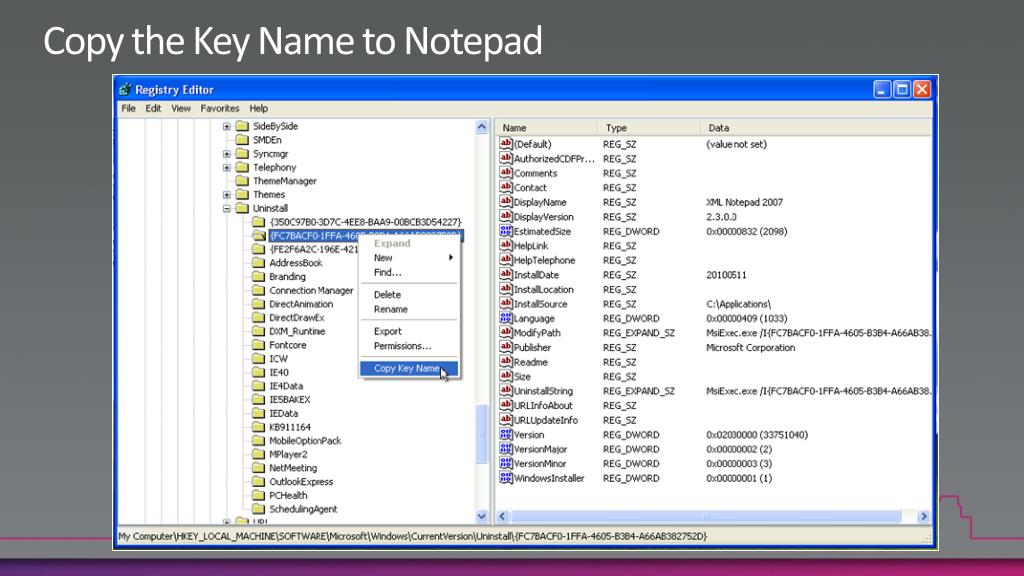Click the Registry Editor title bar icon
This screenshot has width=1024, height=576.
[125, 89]
